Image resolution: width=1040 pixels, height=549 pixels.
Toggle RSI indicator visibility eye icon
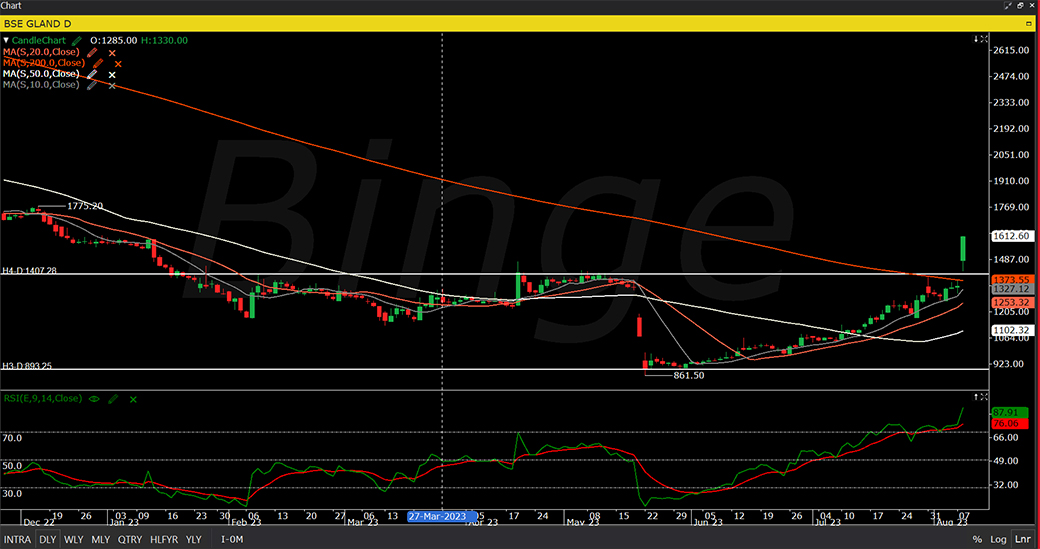(x=94, y=399)
